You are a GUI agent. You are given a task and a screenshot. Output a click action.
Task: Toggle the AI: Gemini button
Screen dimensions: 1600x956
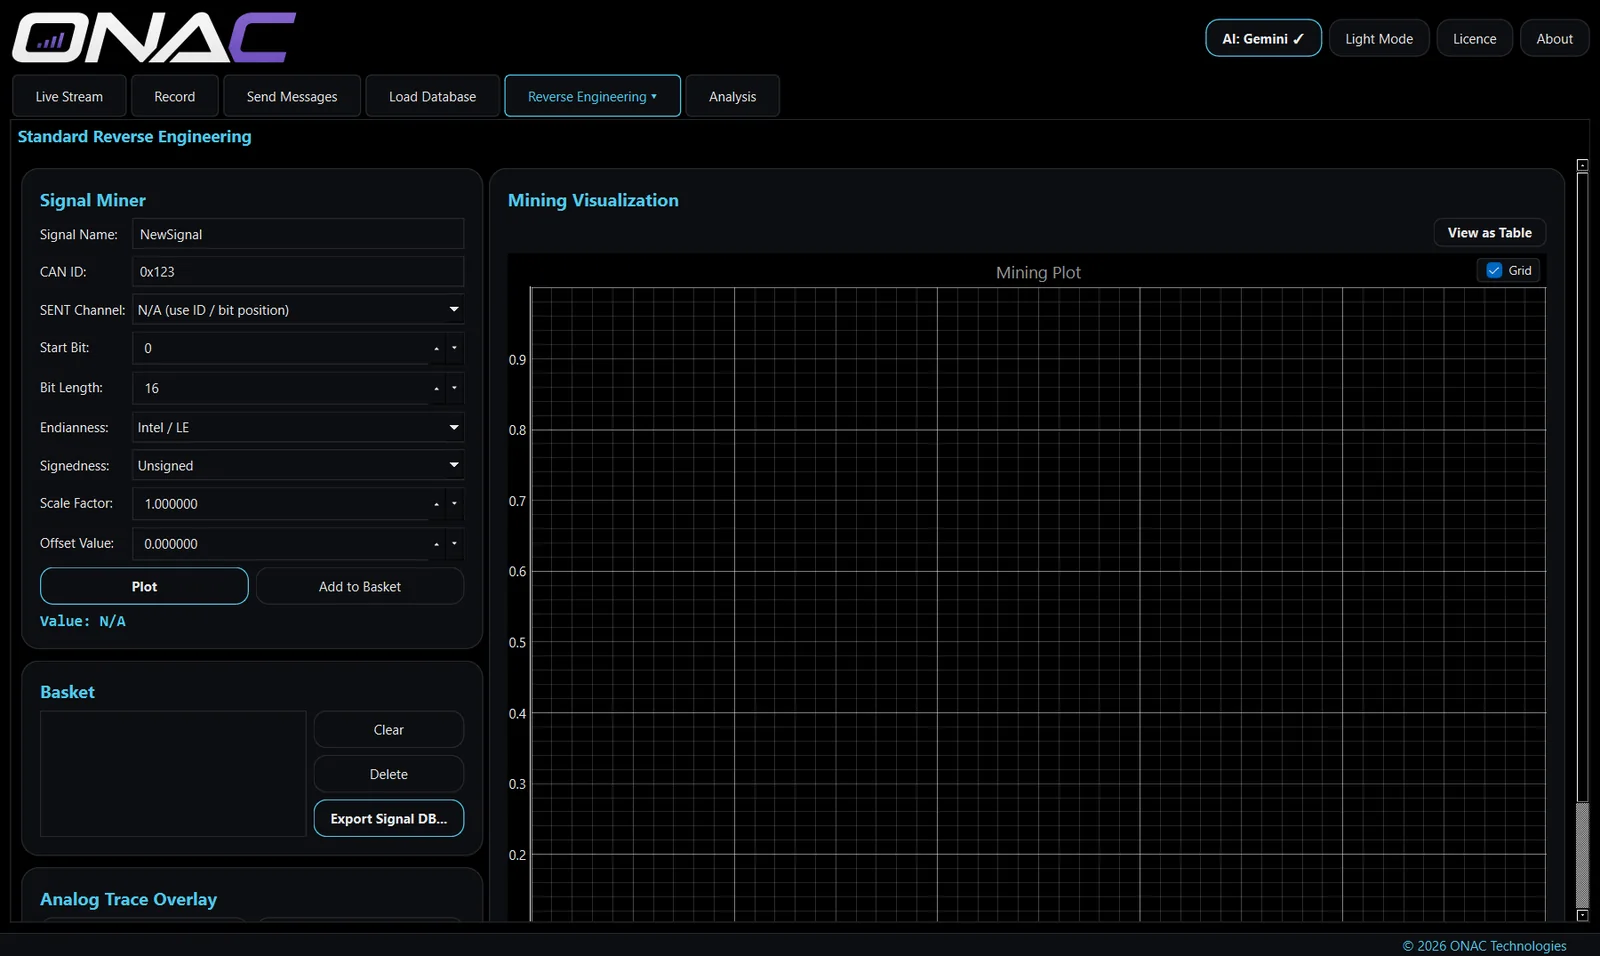point(1263,38)
